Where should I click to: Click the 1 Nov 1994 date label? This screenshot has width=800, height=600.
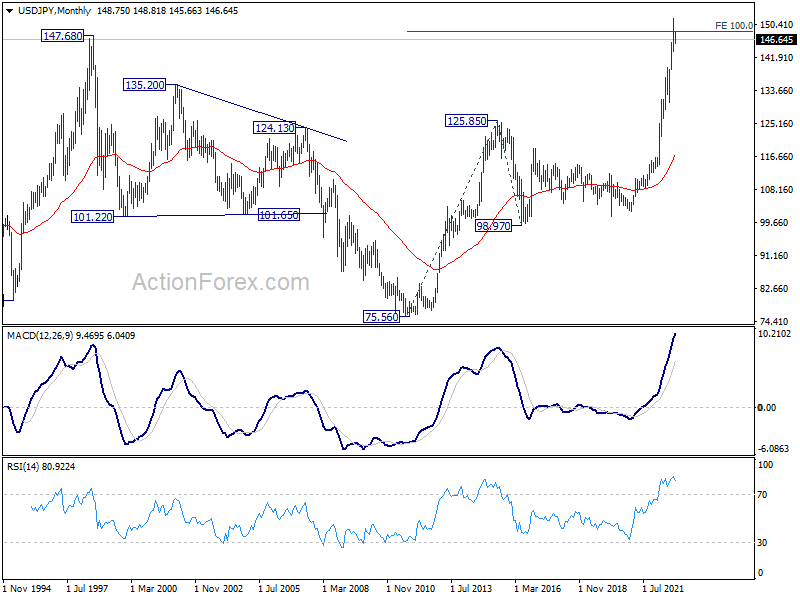pyautogui.click(x=27, y=589)
